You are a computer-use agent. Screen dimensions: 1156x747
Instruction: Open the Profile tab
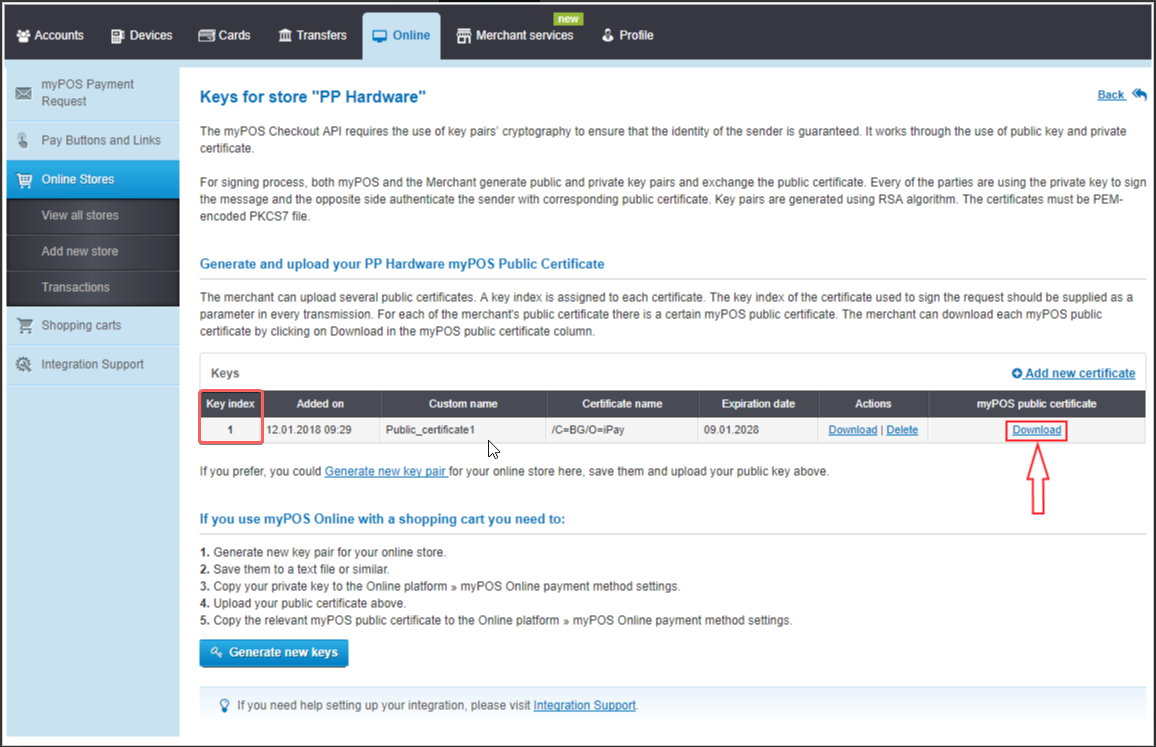point(627,35)
